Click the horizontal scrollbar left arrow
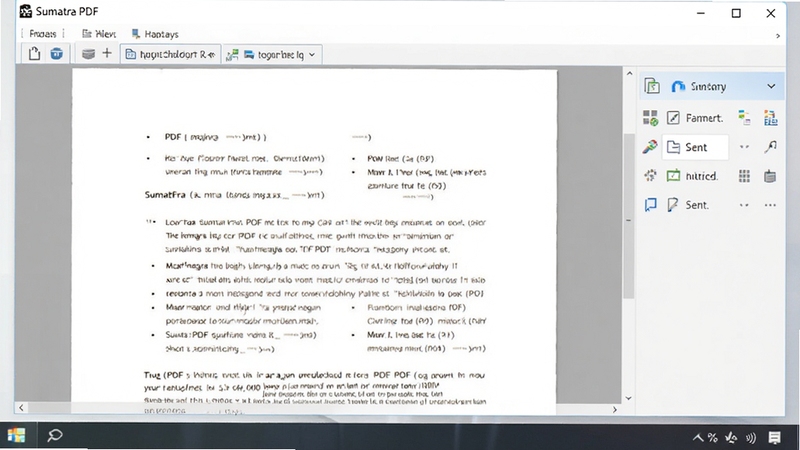This screenshot has width=800, height=450. pos(21,408)
